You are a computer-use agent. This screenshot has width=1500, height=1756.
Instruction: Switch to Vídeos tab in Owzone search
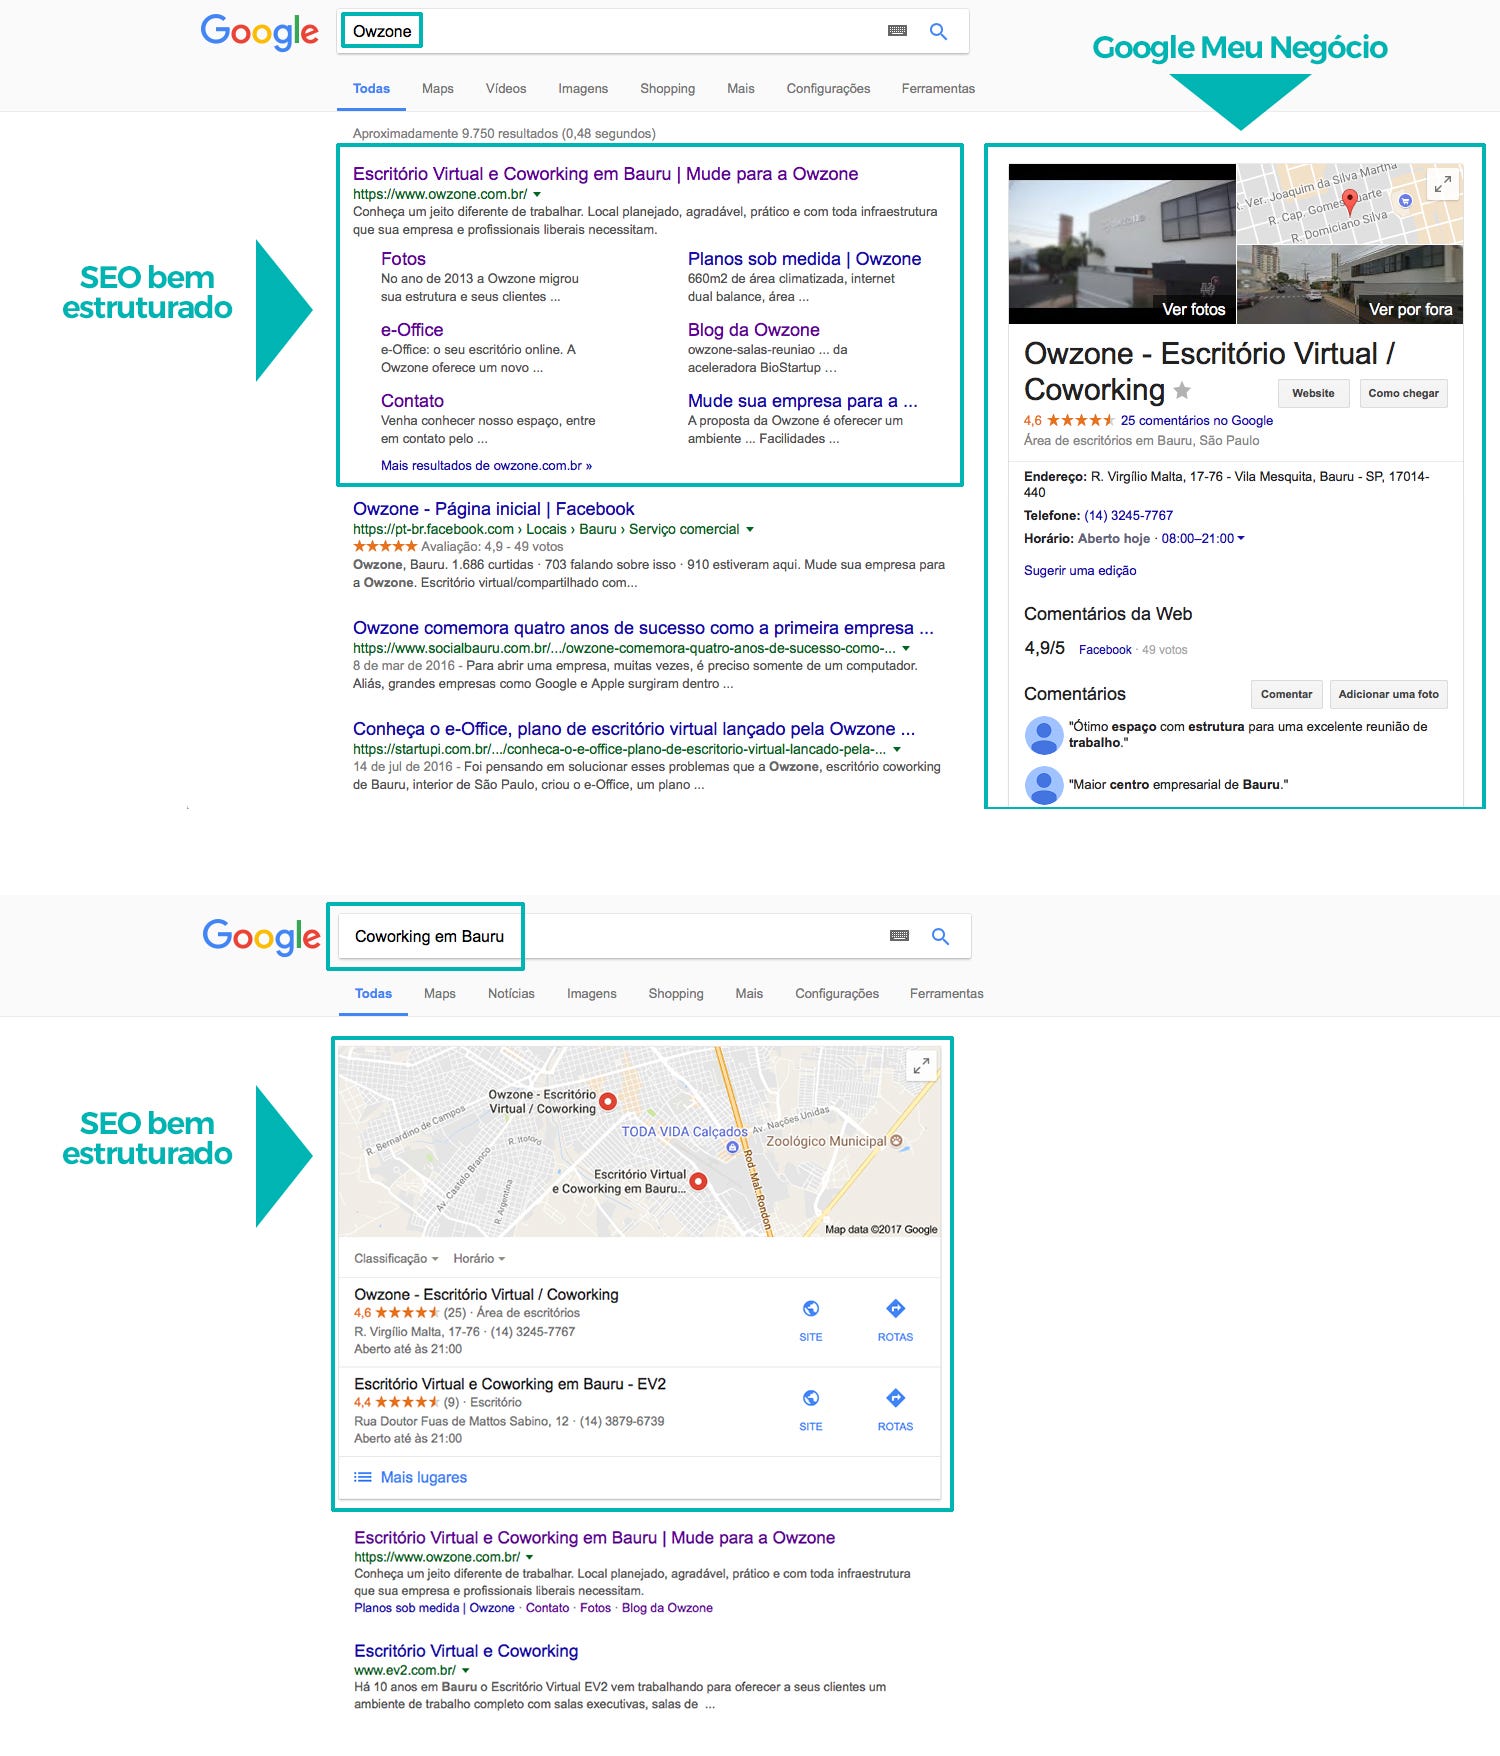click(506, 89)
